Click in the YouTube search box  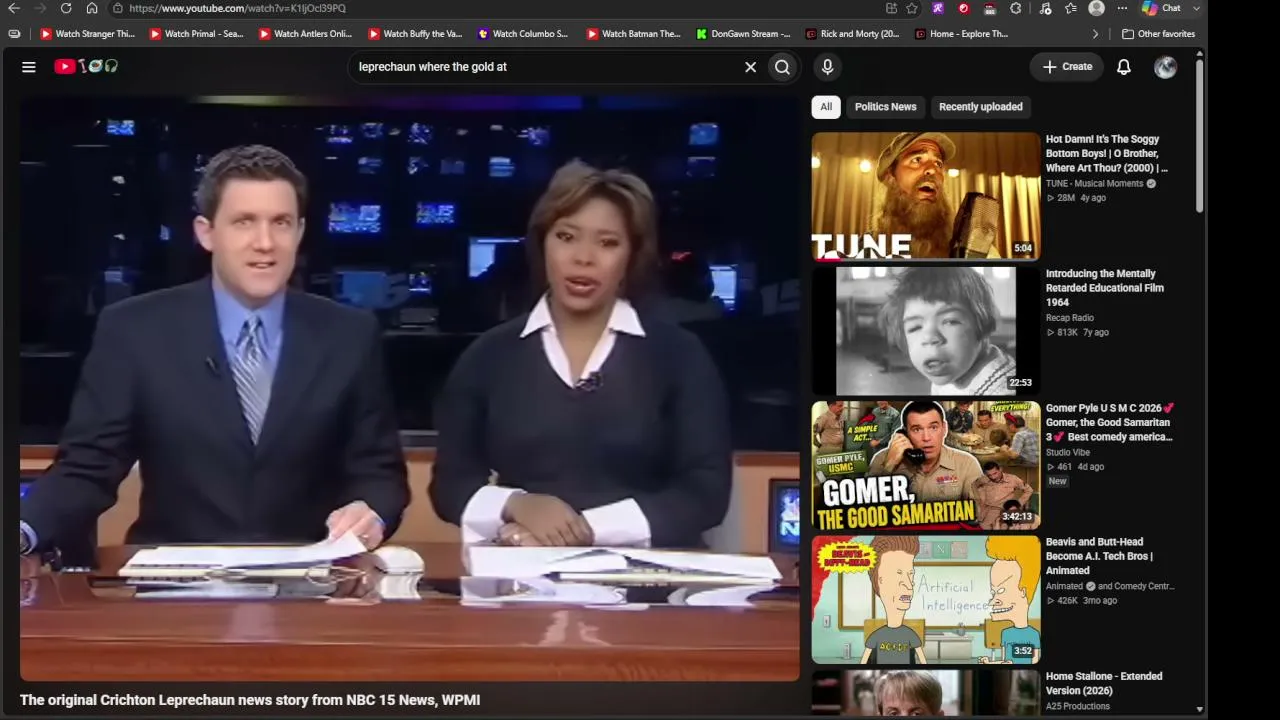[545, 67]
